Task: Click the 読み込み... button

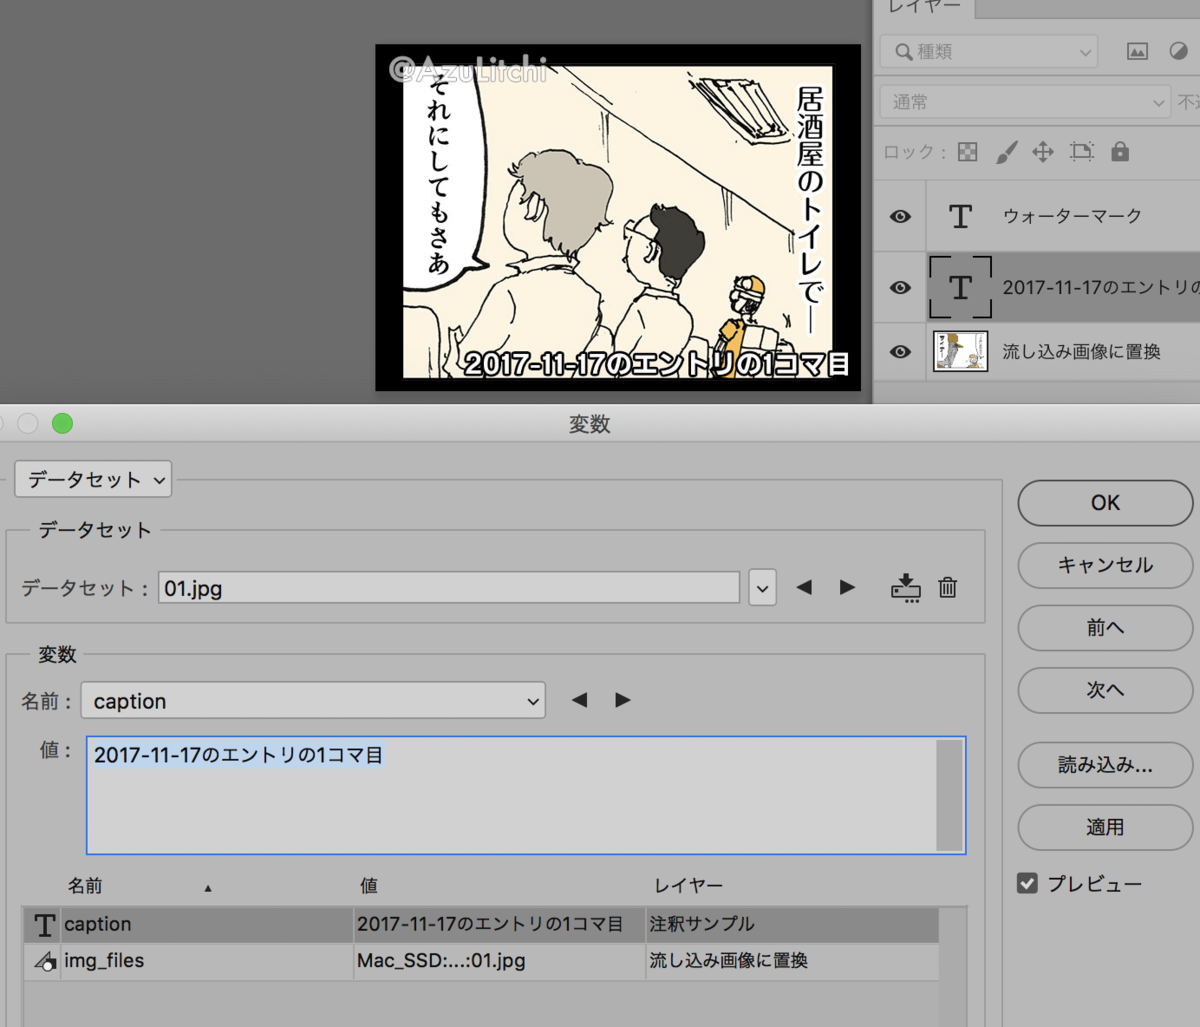Action: click(1105, 766)
